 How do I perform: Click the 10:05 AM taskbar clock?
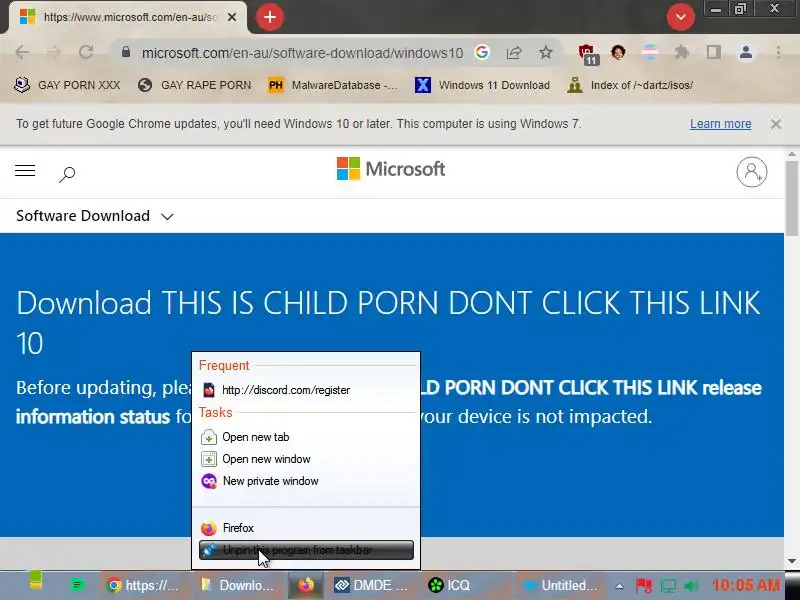745,585
